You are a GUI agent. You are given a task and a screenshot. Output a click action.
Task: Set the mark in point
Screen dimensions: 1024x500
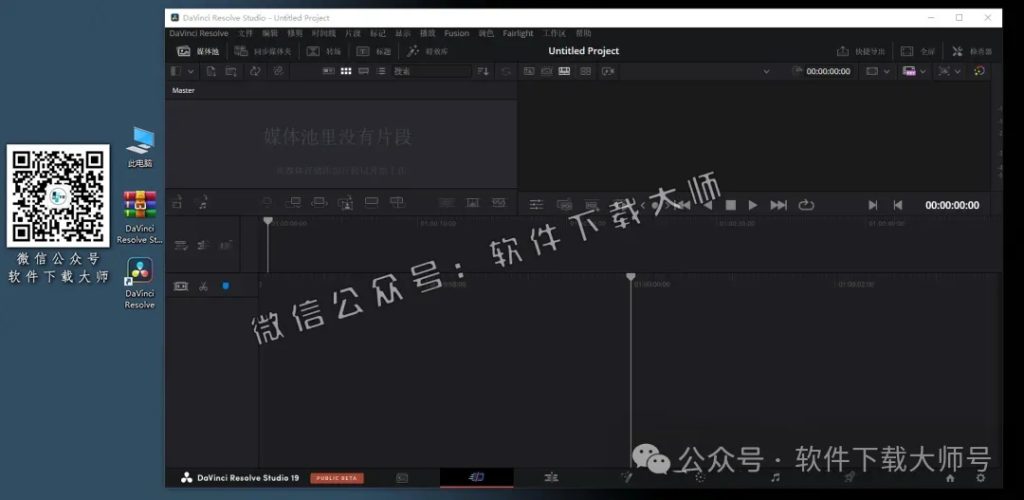(x=873, y=205)
